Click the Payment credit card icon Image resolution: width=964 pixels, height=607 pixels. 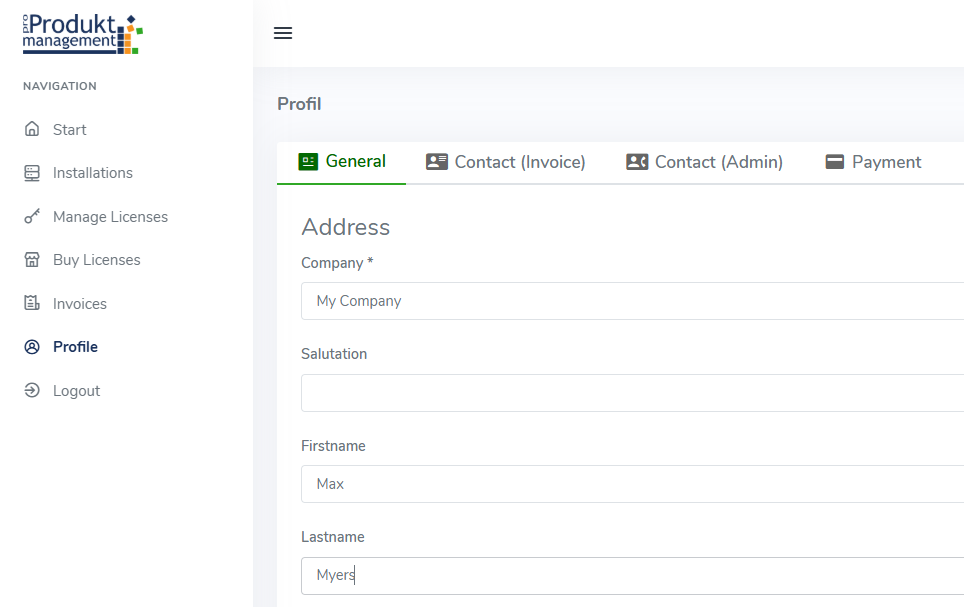pos(835,162)
